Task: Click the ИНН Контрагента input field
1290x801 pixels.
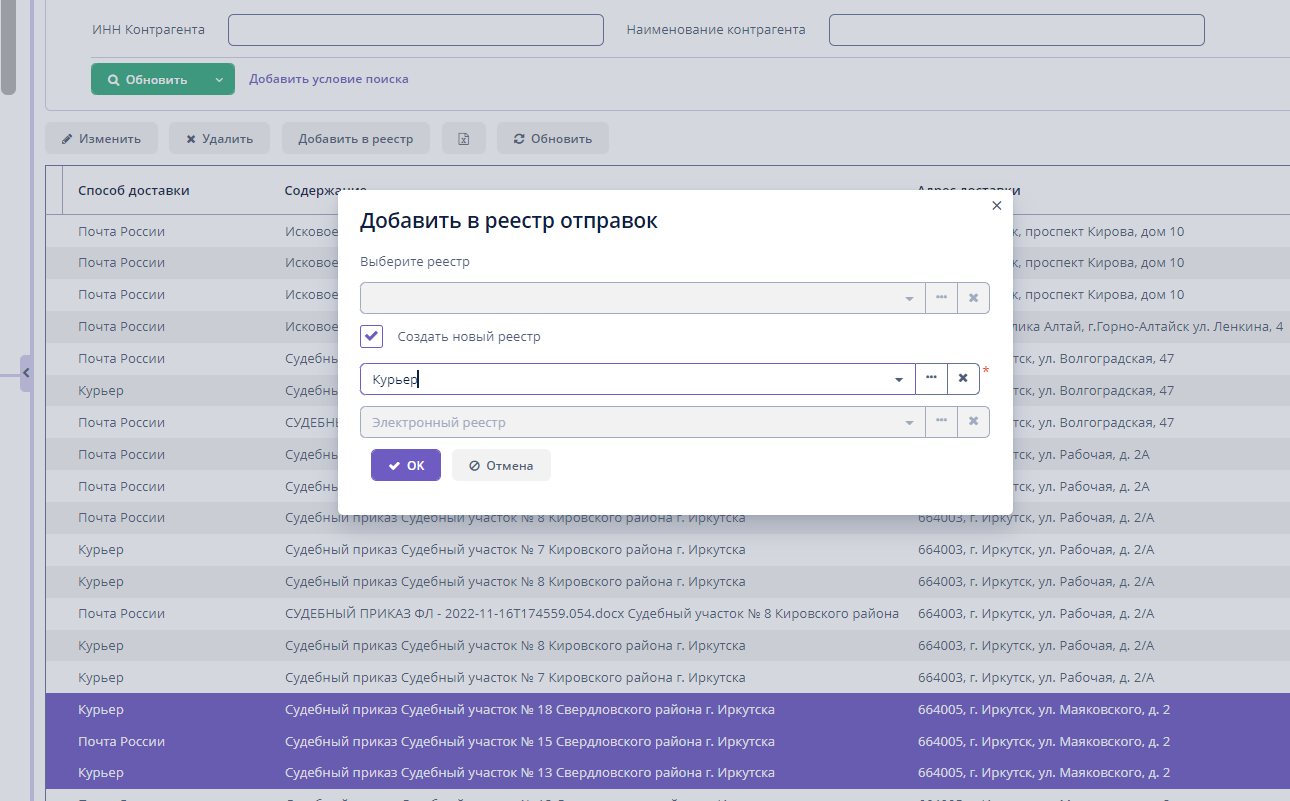Action: point(415,30)
